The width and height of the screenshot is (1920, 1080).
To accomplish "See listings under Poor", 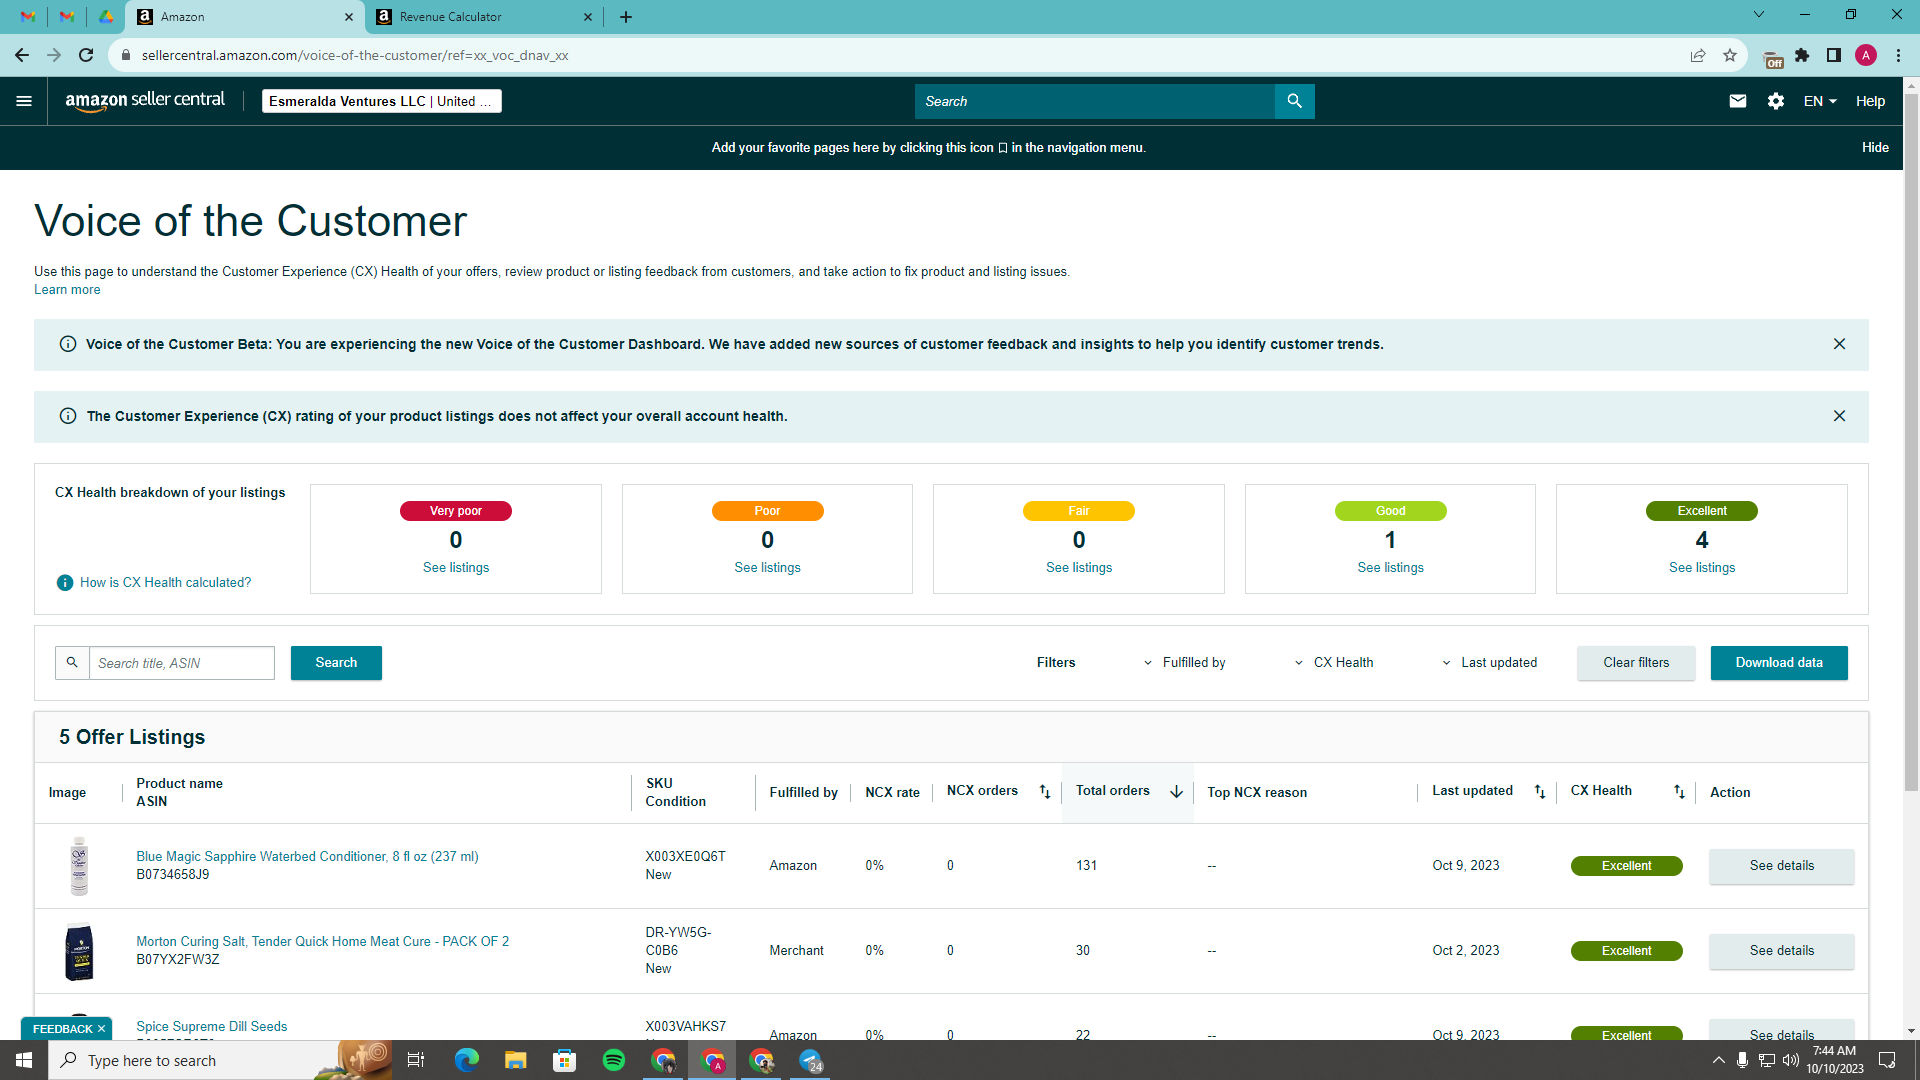I will [767, 568].
